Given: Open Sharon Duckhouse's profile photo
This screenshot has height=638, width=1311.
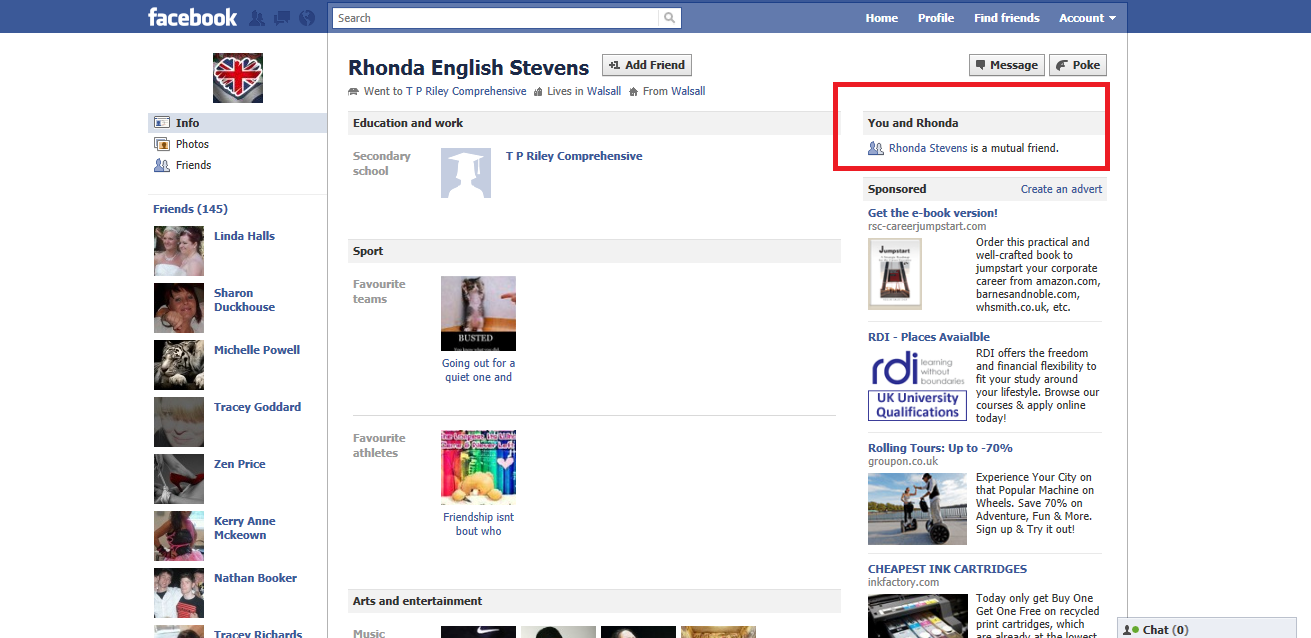Looking at the screenshot, I should (x=179, y=308).
